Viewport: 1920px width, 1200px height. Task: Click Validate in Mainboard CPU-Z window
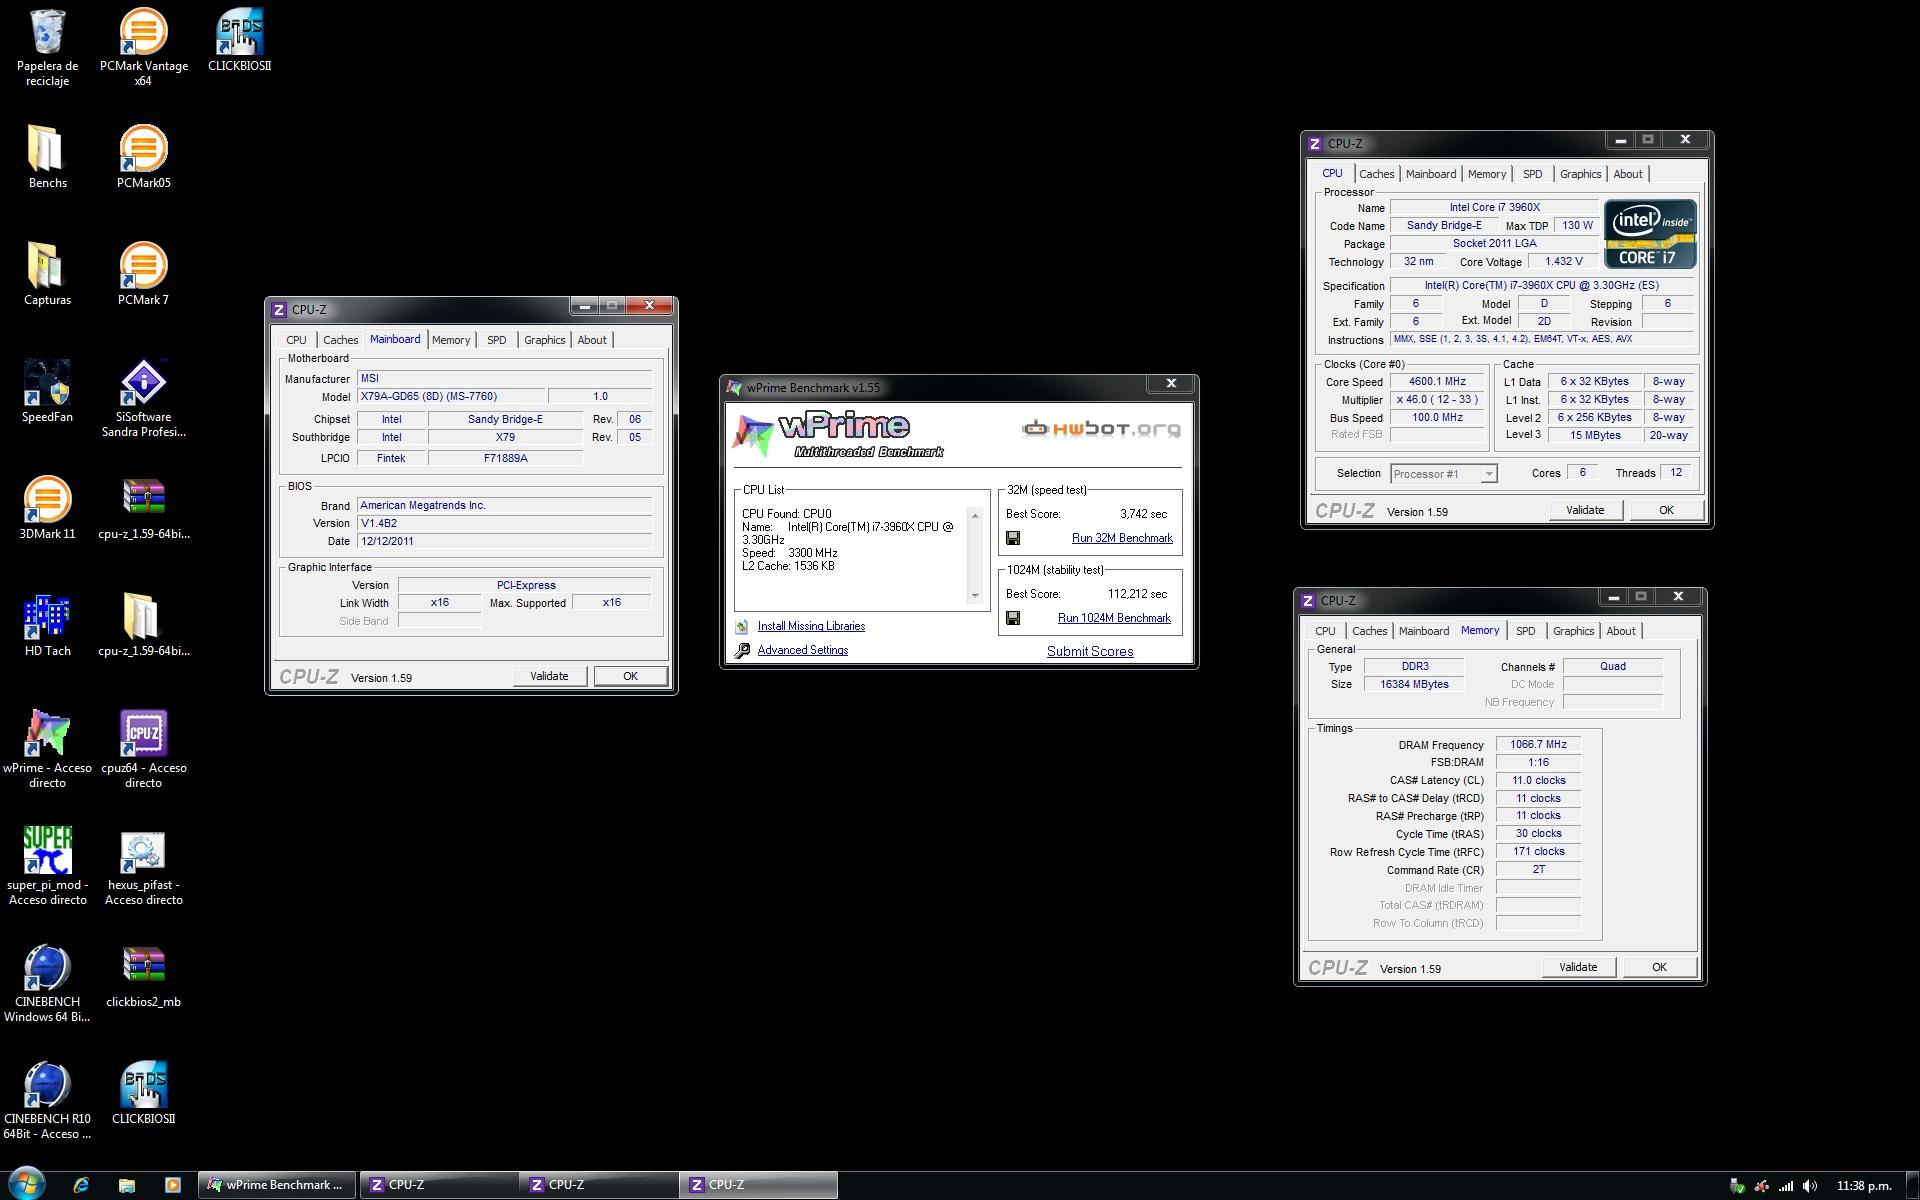pyautogui.click(x=549, y=676)
